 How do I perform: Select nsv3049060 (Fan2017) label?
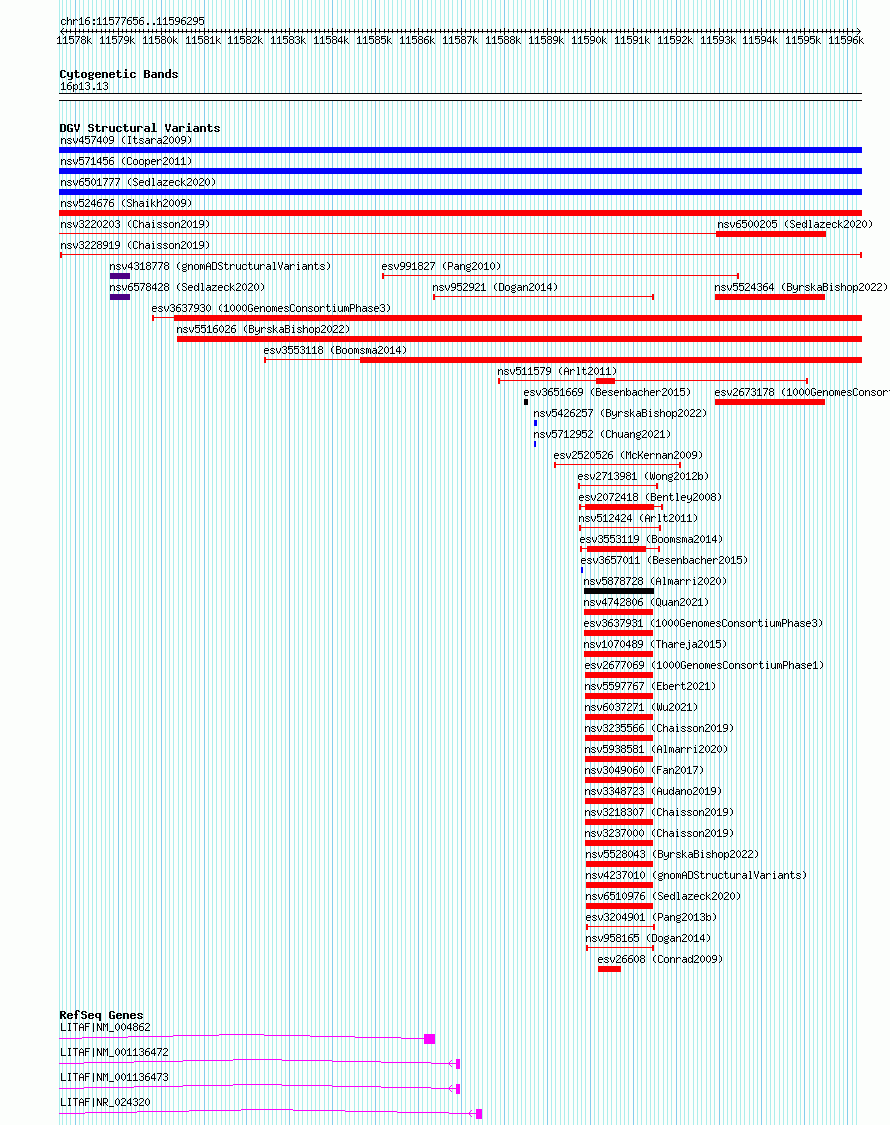[x=644, y=770]
